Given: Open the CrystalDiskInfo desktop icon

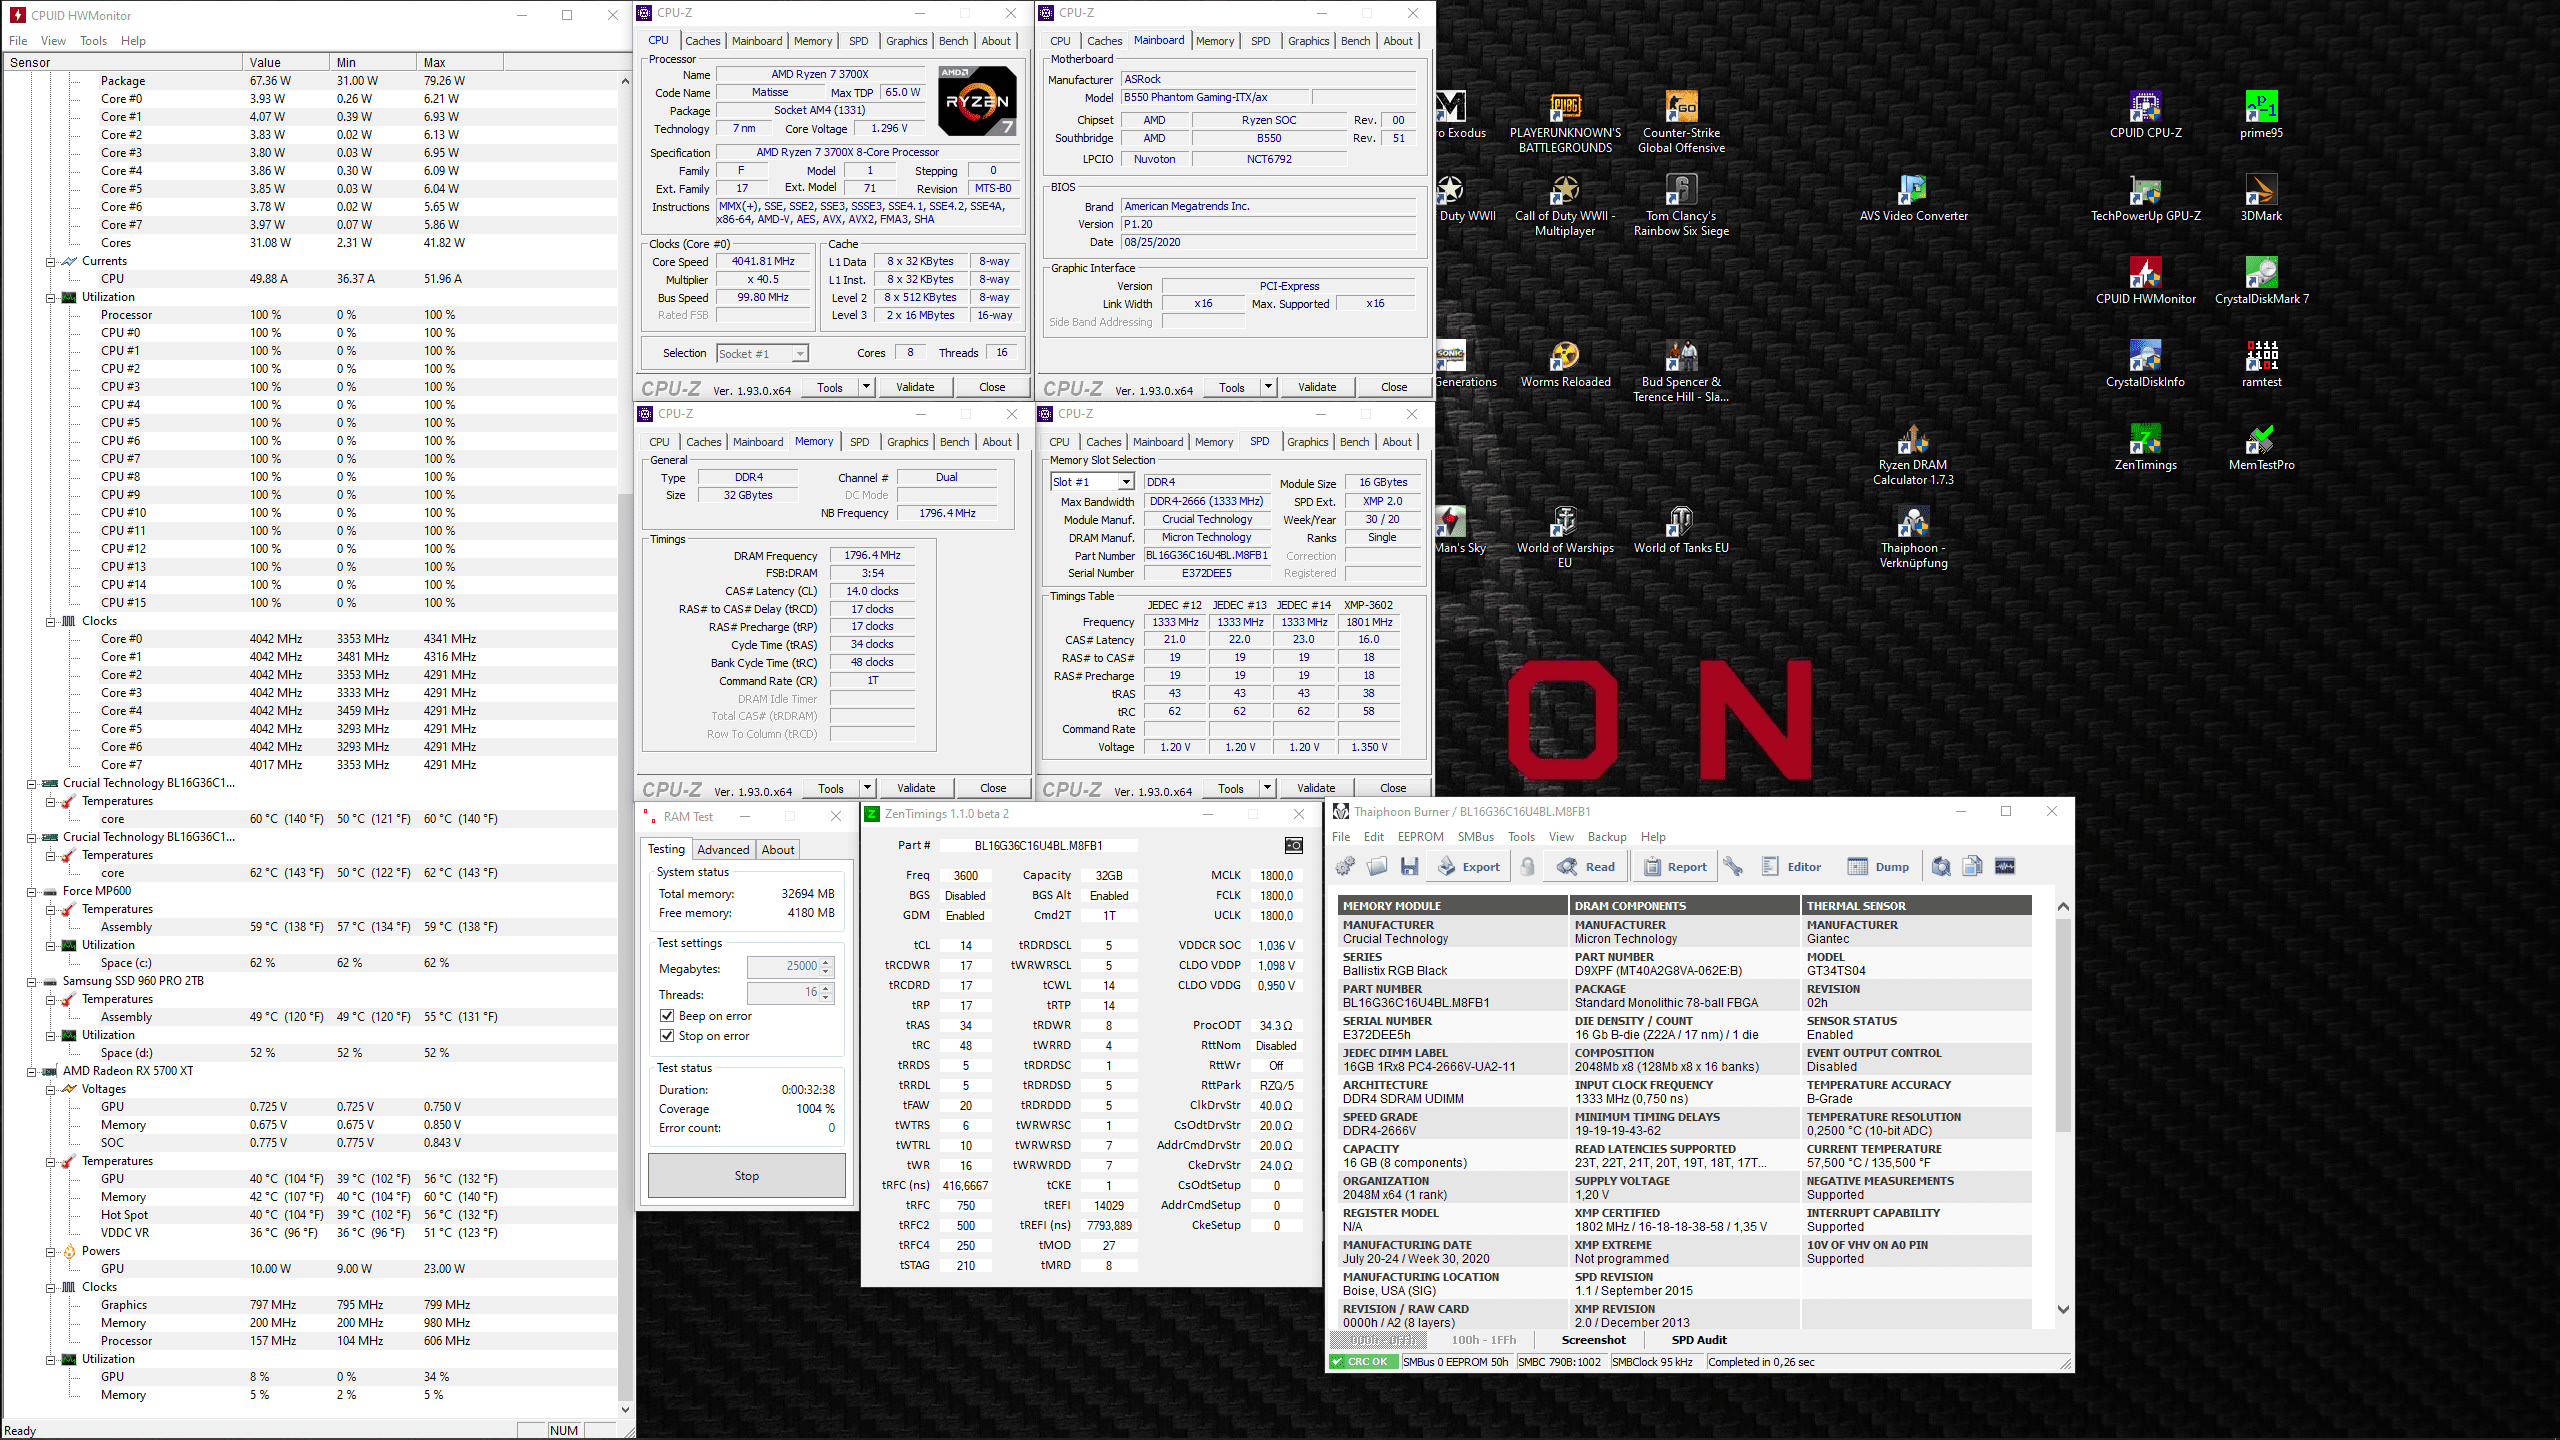Looking at the screenshot, I should coord(2145,363).
